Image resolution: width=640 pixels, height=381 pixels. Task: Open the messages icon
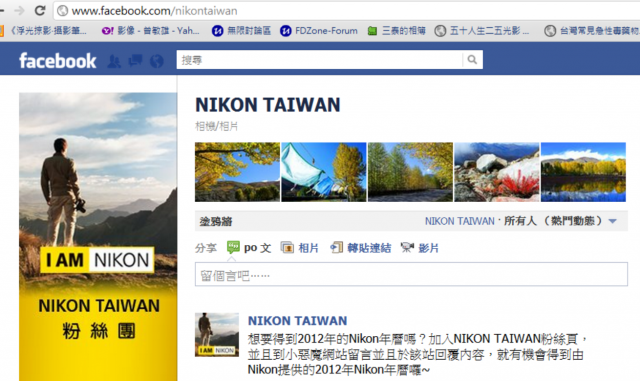pyautogui.click(x=136, y=61)
